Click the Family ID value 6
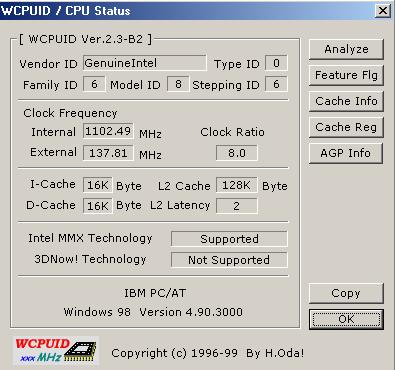This screenshot has height=370, width=395. point(94,84)
